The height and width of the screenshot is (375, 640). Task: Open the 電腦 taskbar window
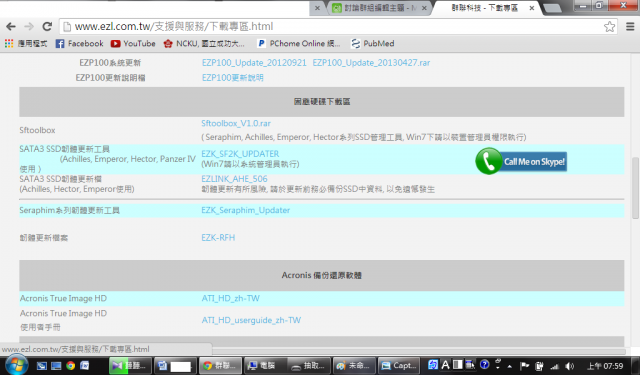pos(264,366)
